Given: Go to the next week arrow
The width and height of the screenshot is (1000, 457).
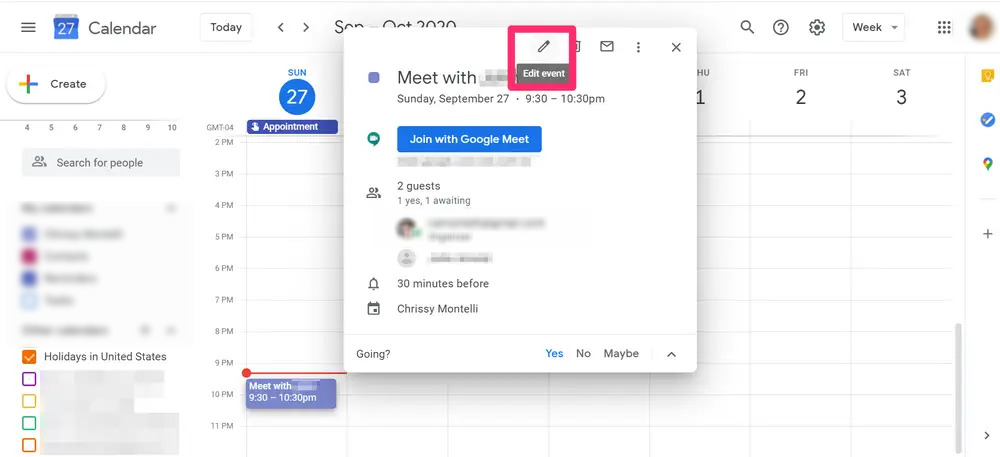Looking at the screenshot, I should 306,27.
